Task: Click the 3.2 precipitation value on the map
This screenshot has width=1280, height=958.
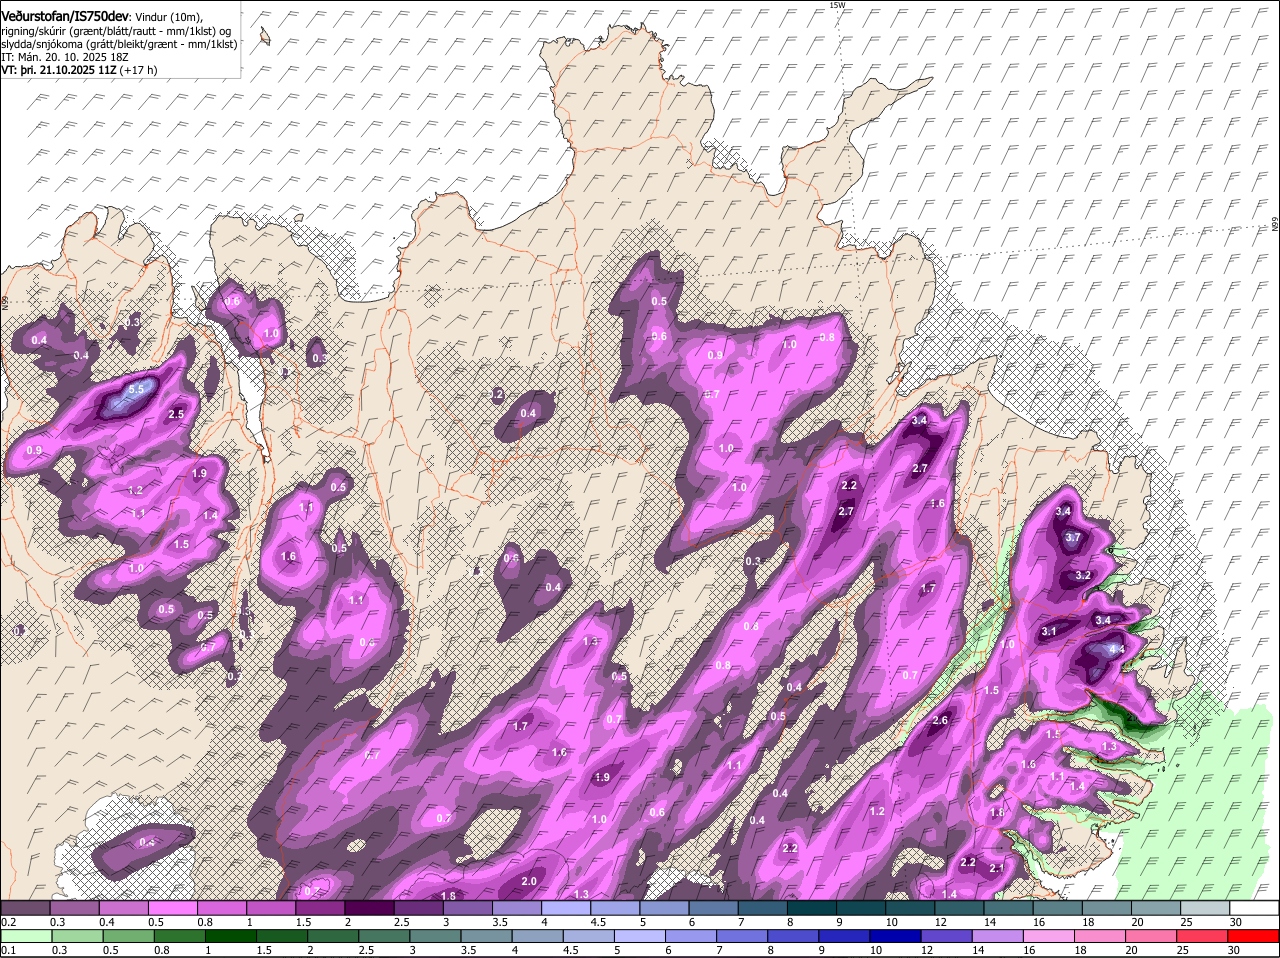Action: click(x=1083, y=576)
